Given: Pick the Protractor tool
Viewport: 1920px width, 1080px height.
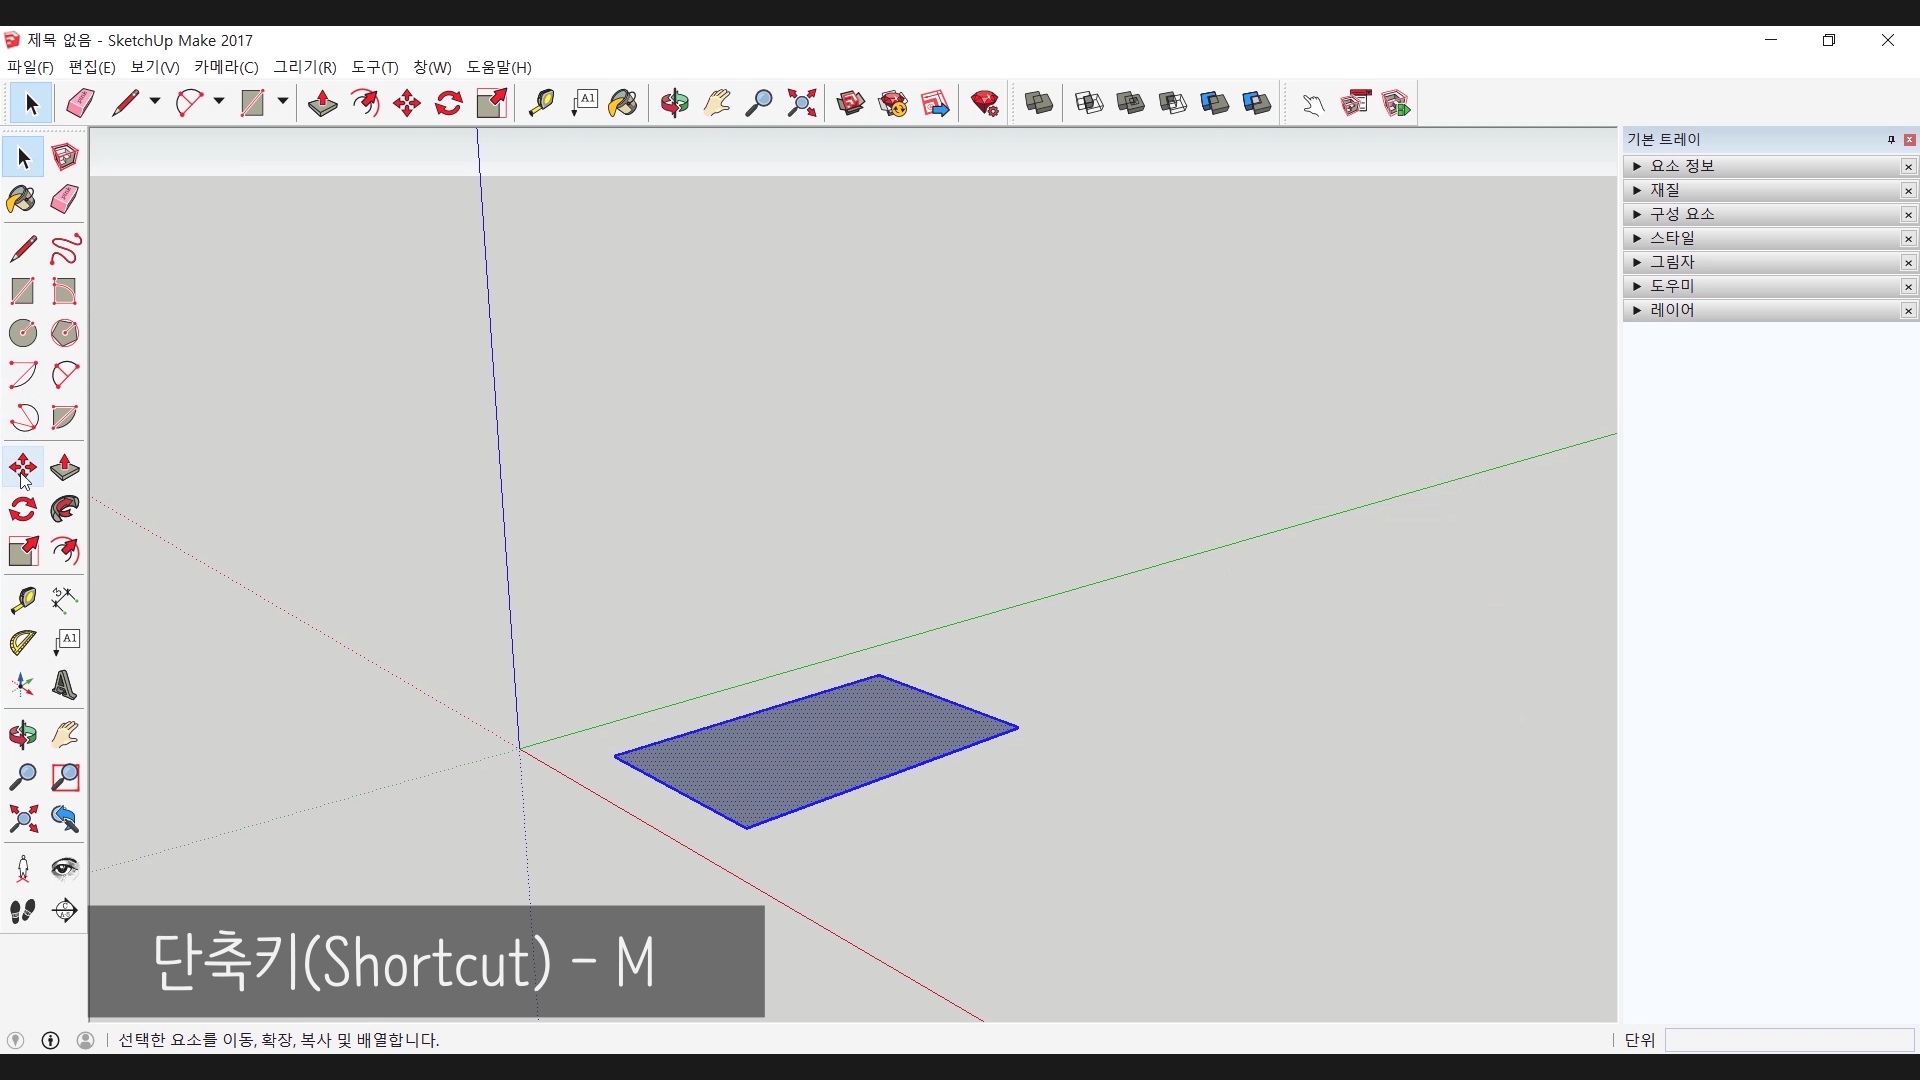Looking at the screenshot, I should tap(23, 642).
